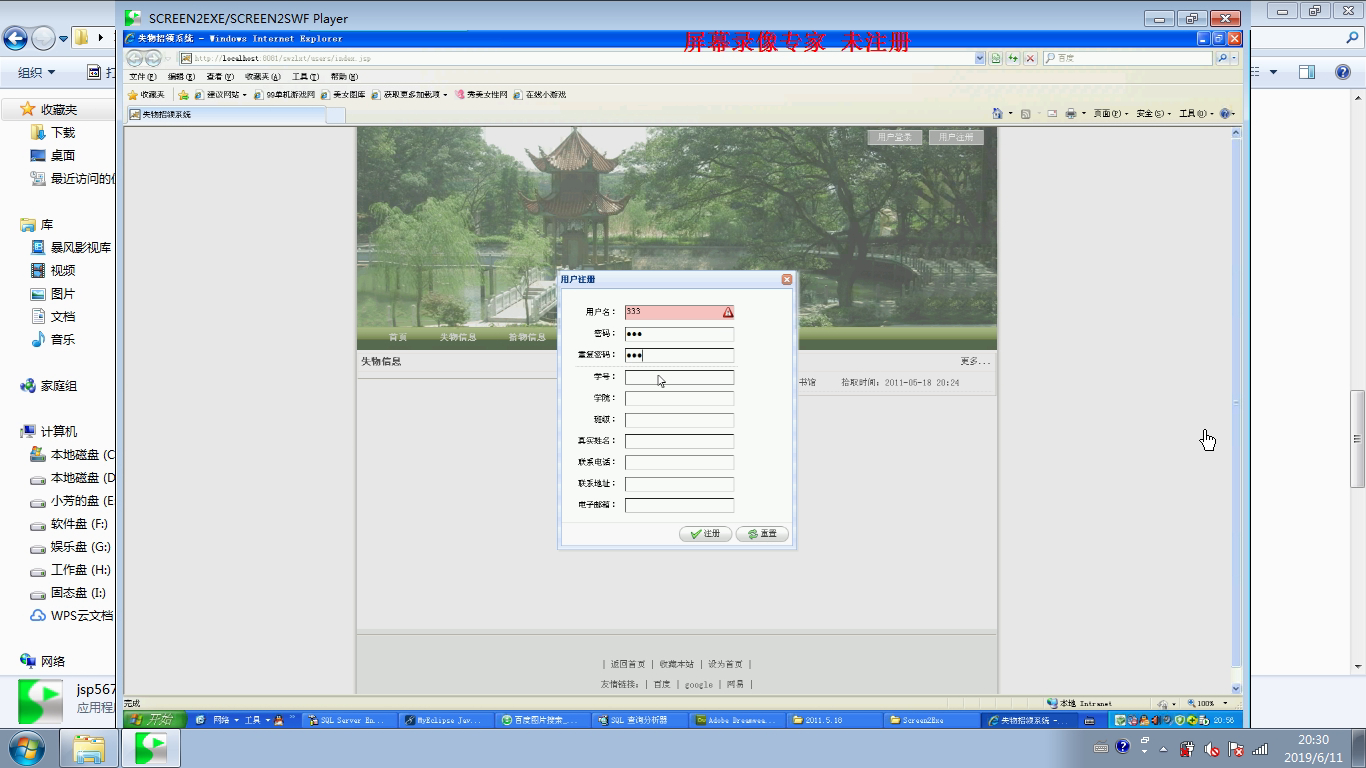Open the 工具(O) command bar dropdown

[x=1197, y=114]
